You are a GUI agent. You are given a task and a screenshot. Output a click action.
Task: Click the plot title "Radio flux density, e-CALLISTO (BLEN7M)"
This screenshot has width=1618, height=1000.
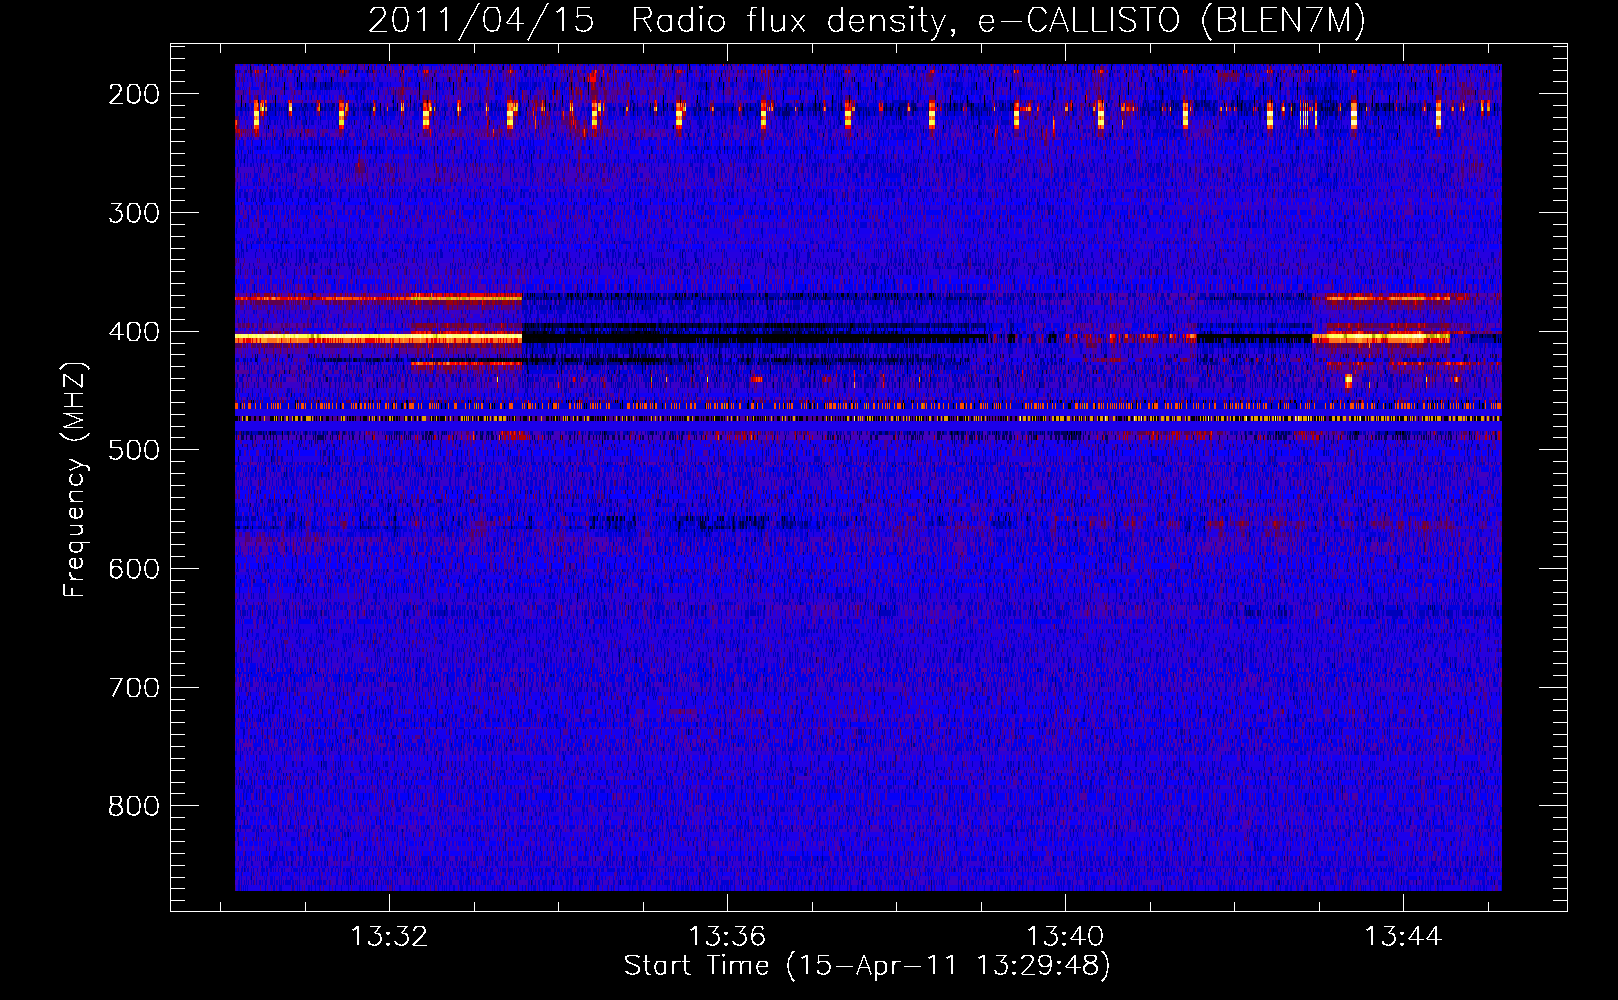tap(998, 21)
